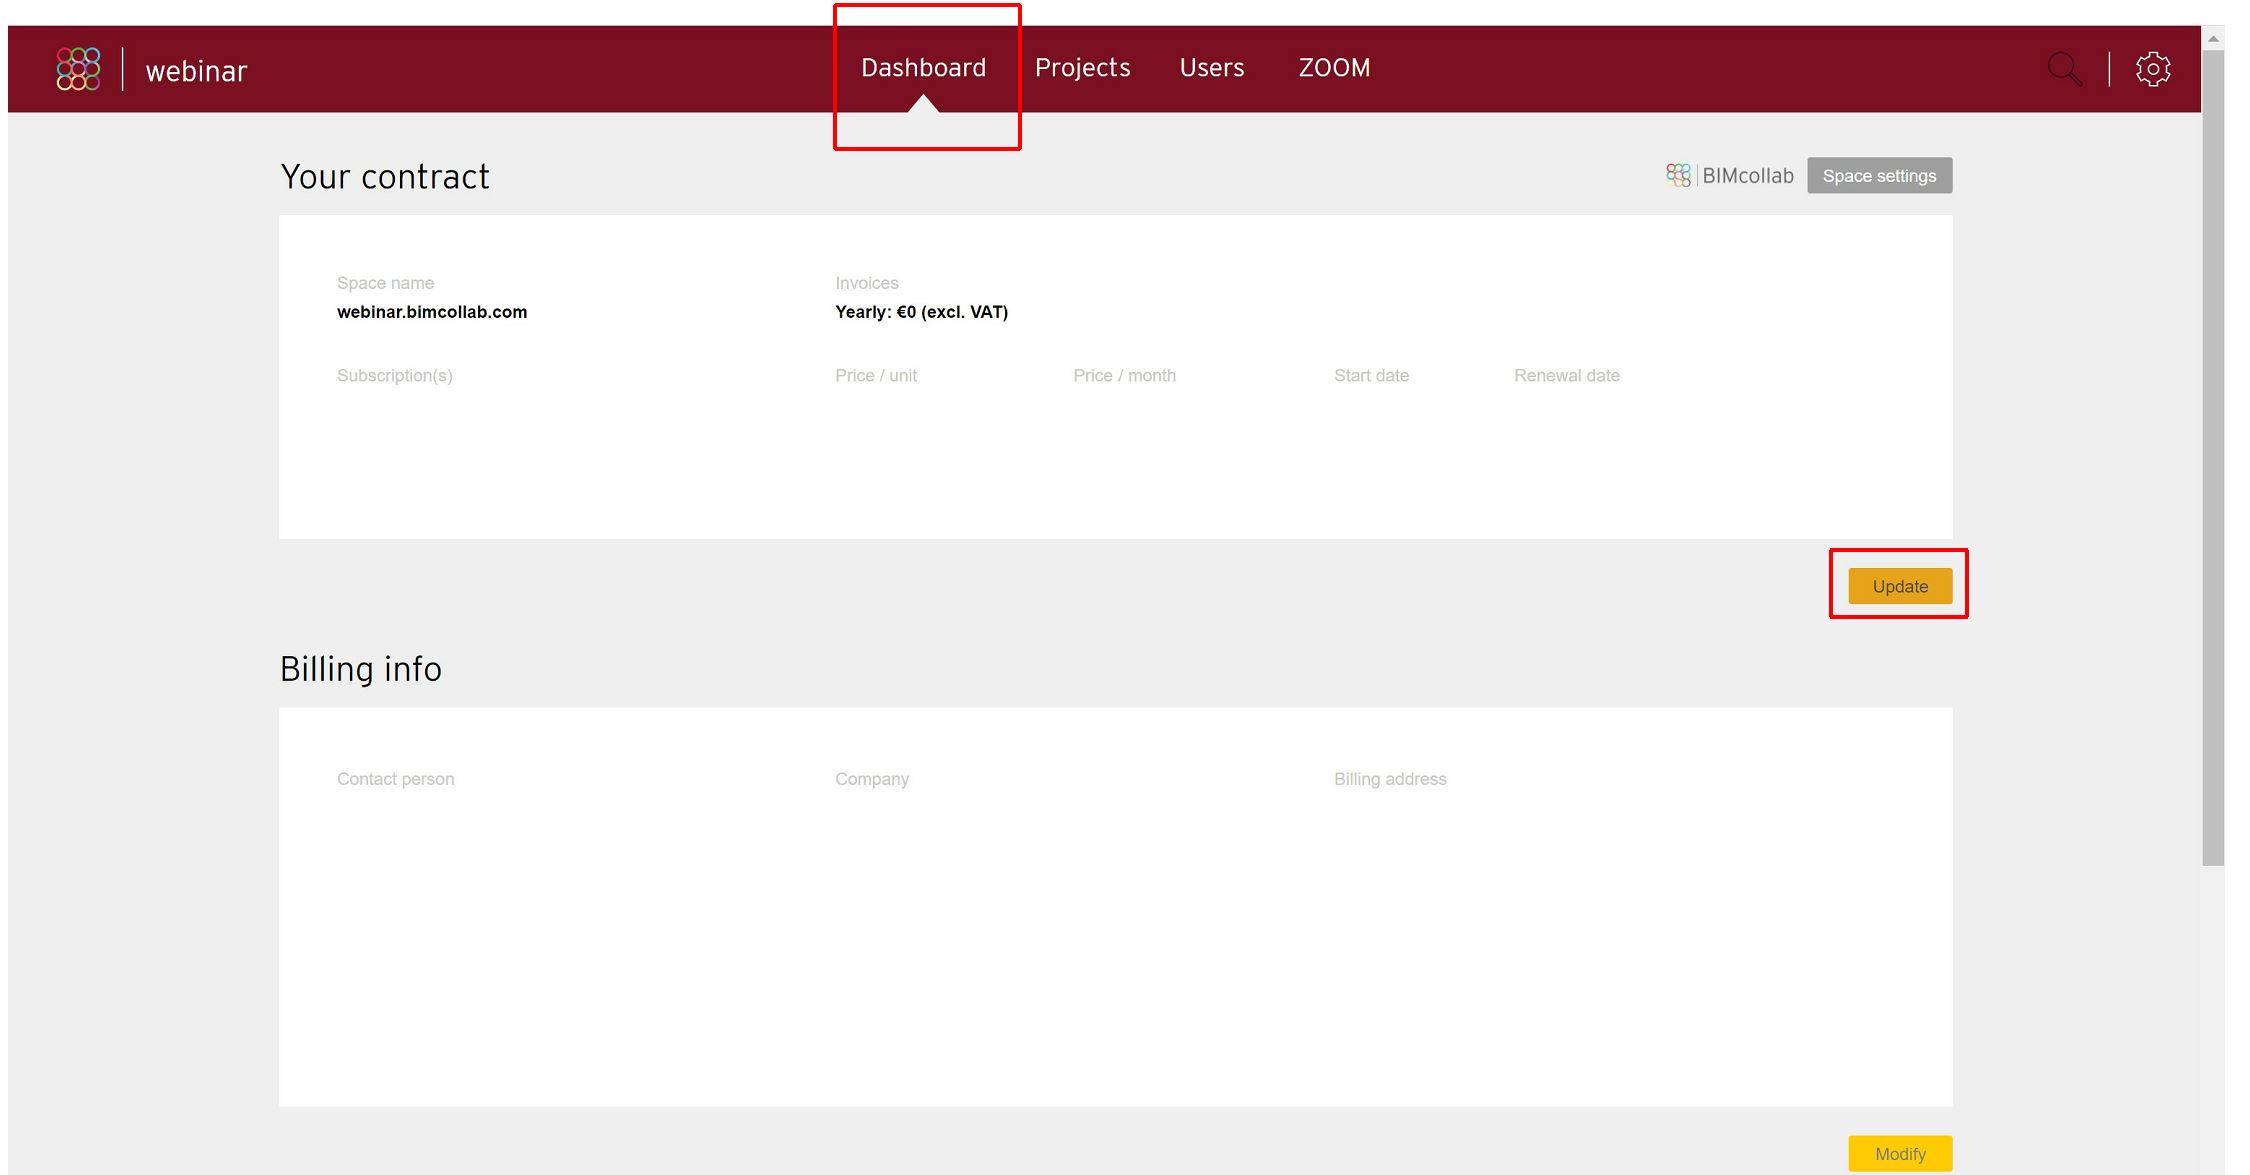
Task: Select the ZOOM tab
Action: click(x=1334, y=68)
